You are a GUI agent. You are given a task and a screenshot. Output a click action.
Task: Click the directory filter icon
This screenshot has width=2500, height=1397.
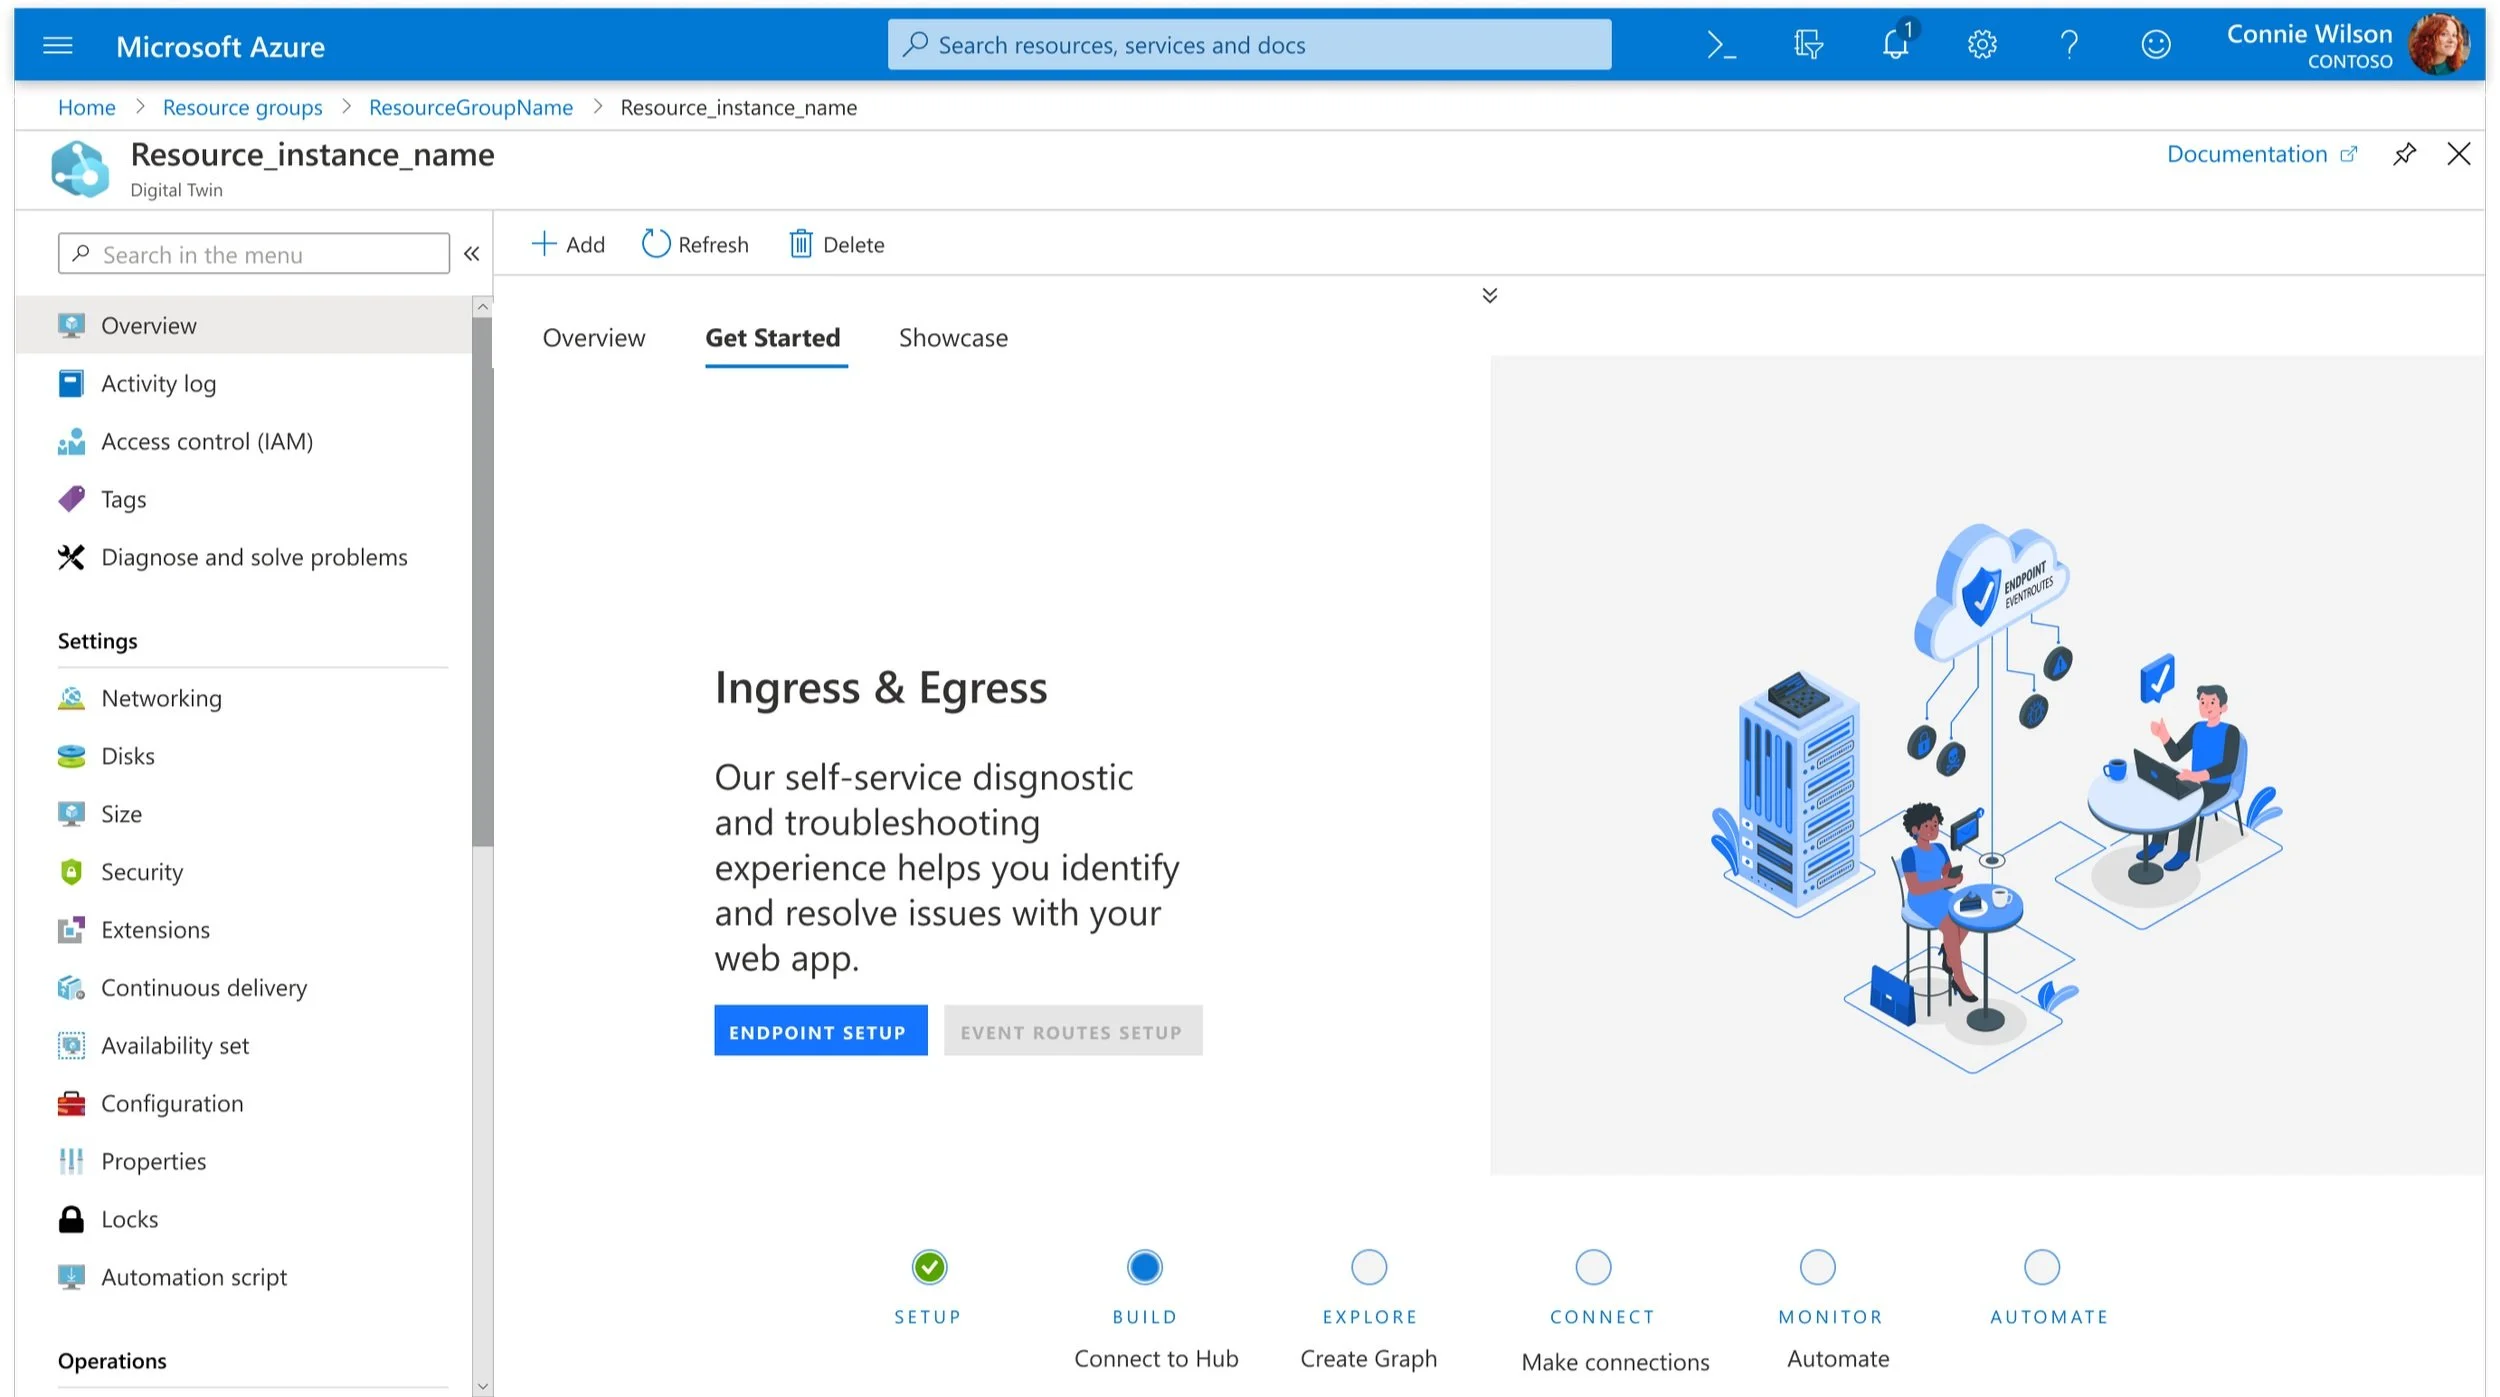1807,45
